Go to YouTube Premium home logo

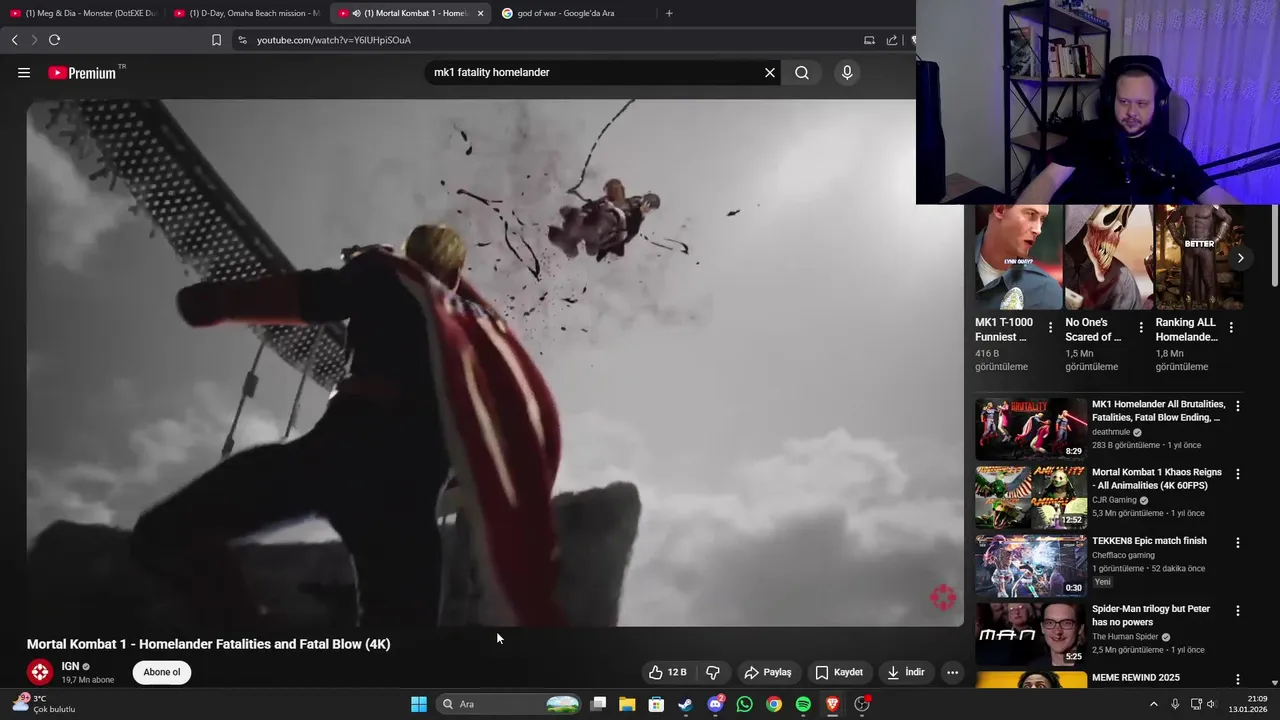[83, 73]
